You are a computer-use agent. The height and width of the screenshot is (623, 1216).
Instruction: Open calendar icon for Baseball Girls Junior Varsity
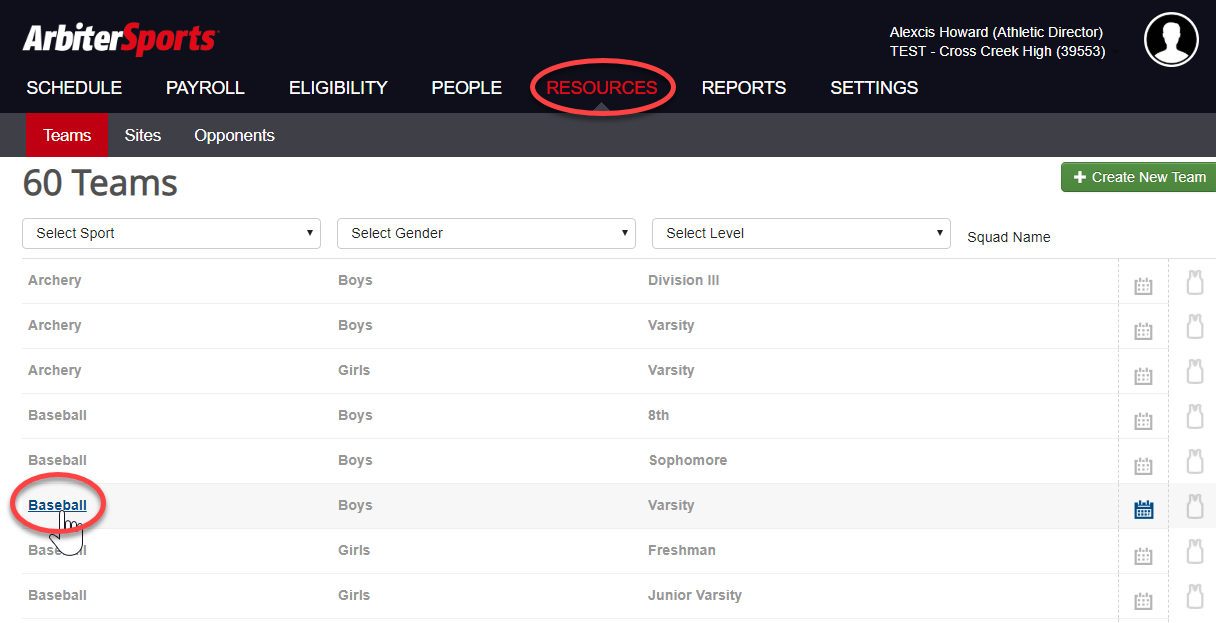click(1143, 602)
